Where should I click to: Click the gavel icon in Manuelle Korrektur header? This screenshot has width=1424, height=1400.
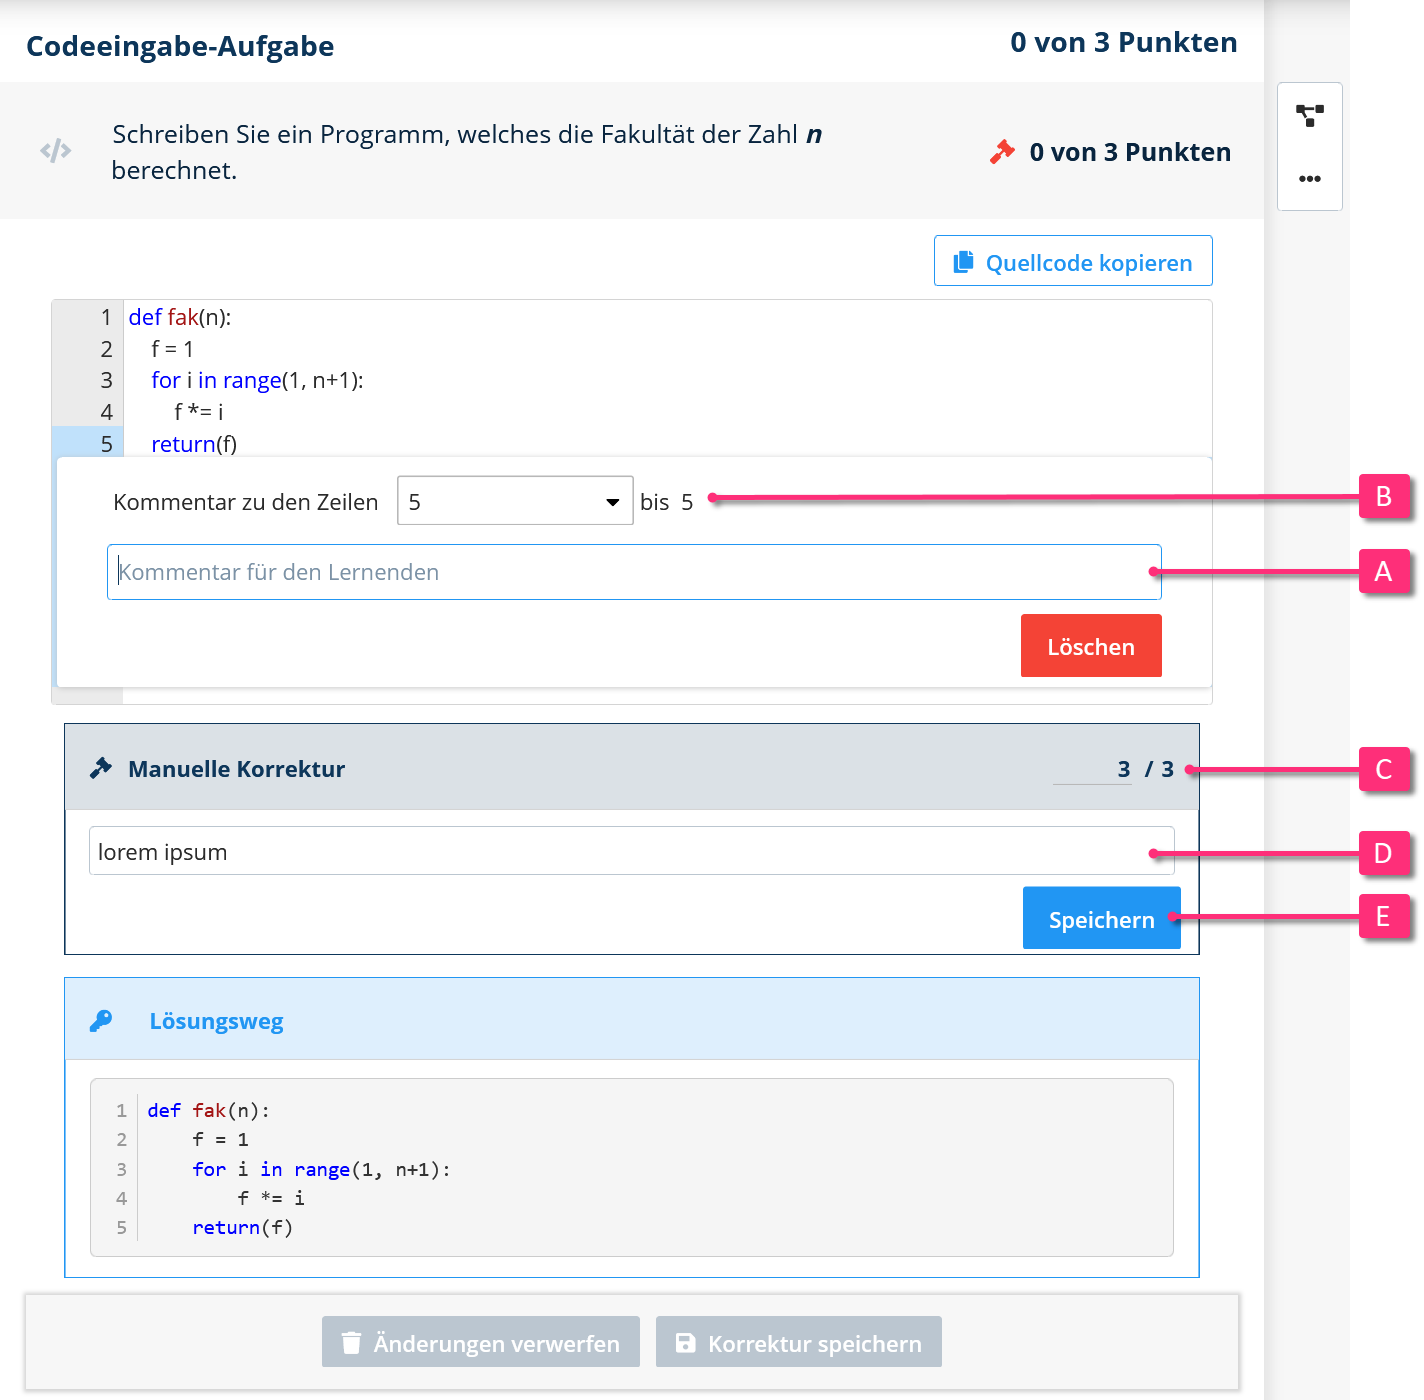click(x=100, y=768)
